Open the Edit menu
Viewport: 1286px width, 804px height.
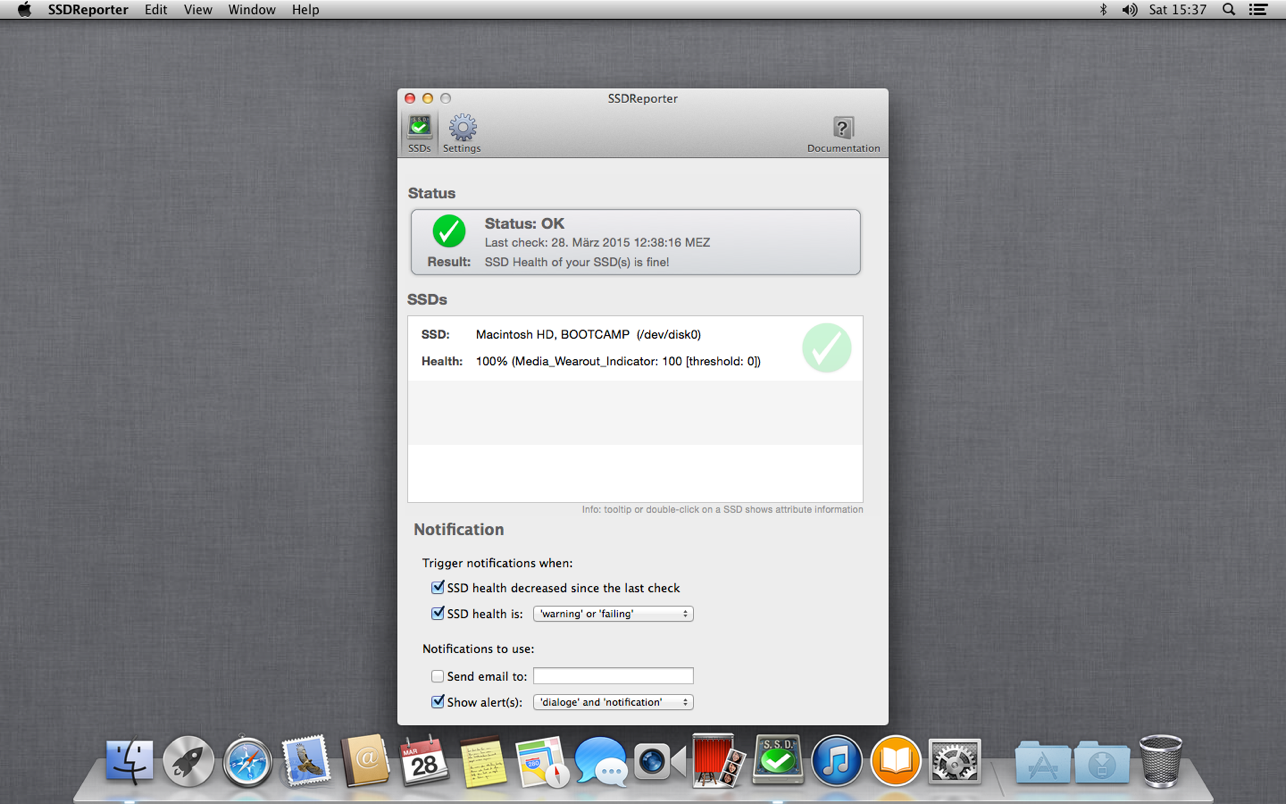pyautogui.click(x=156, y=10)
